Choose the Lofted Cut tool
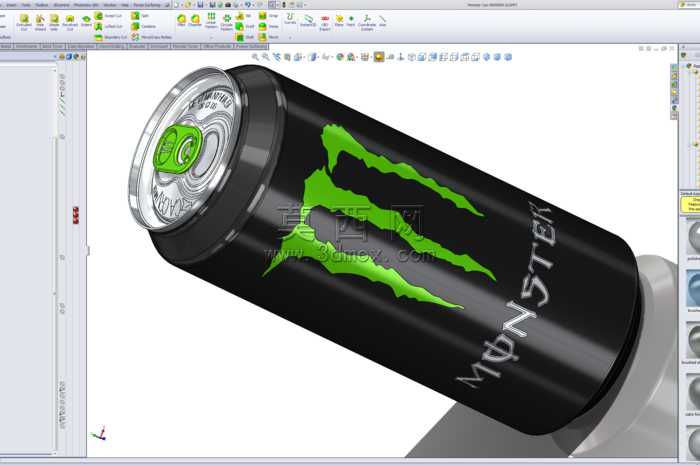The image size is (700, 465). tap(108, 26)
